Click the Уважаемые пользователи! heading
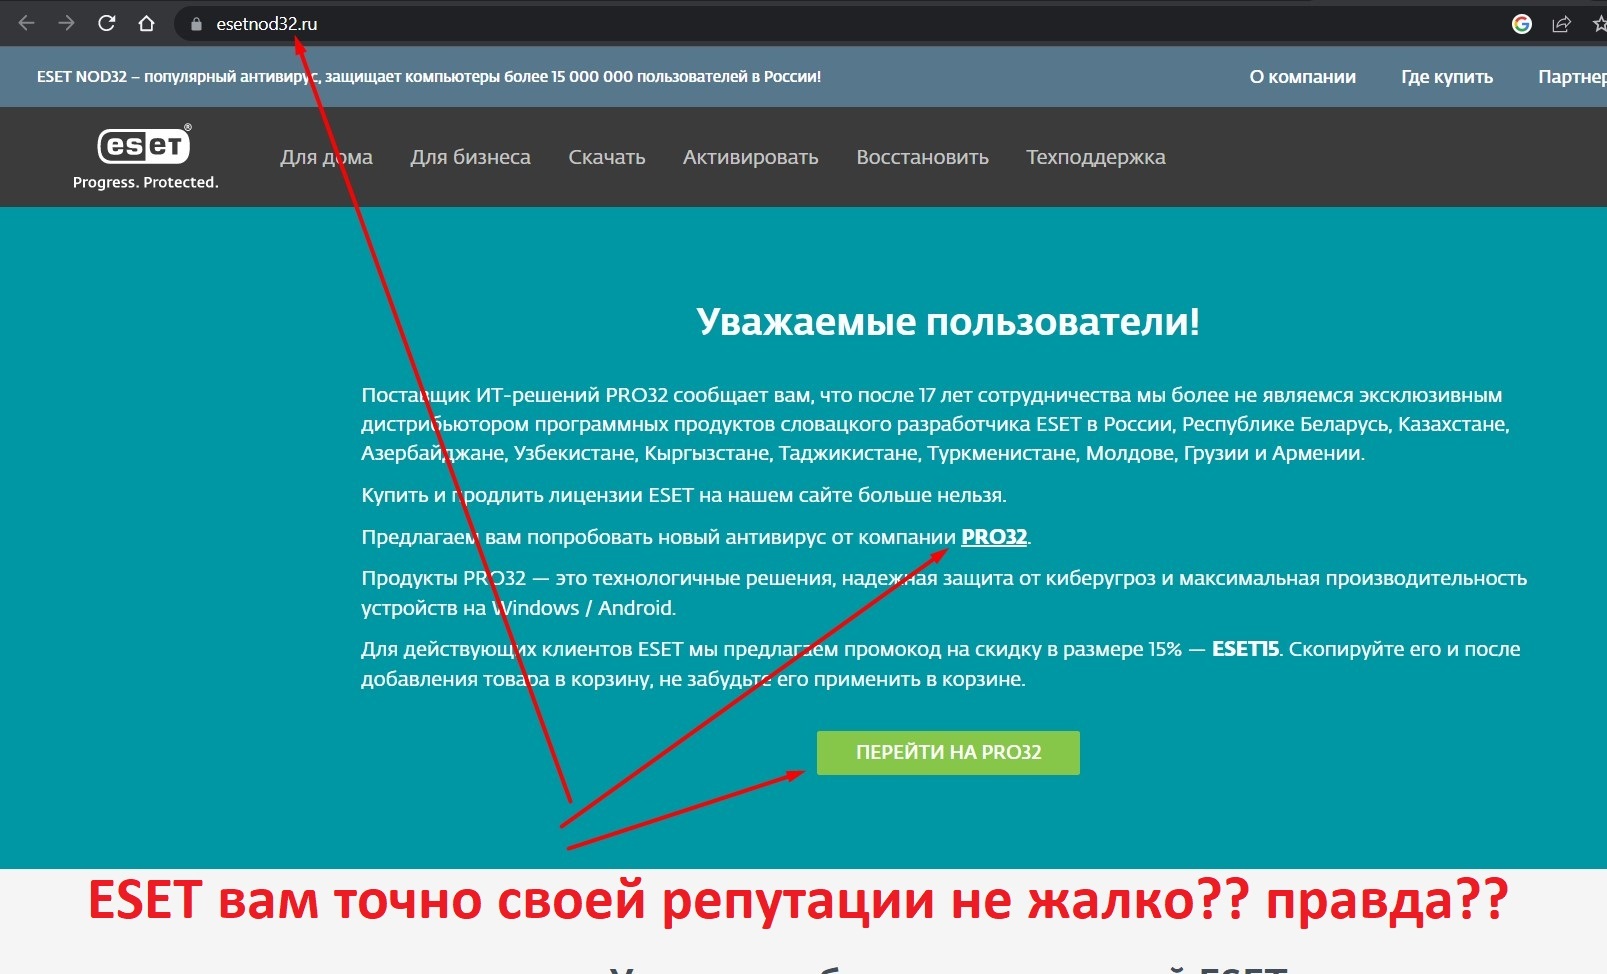 coord(948,322)
